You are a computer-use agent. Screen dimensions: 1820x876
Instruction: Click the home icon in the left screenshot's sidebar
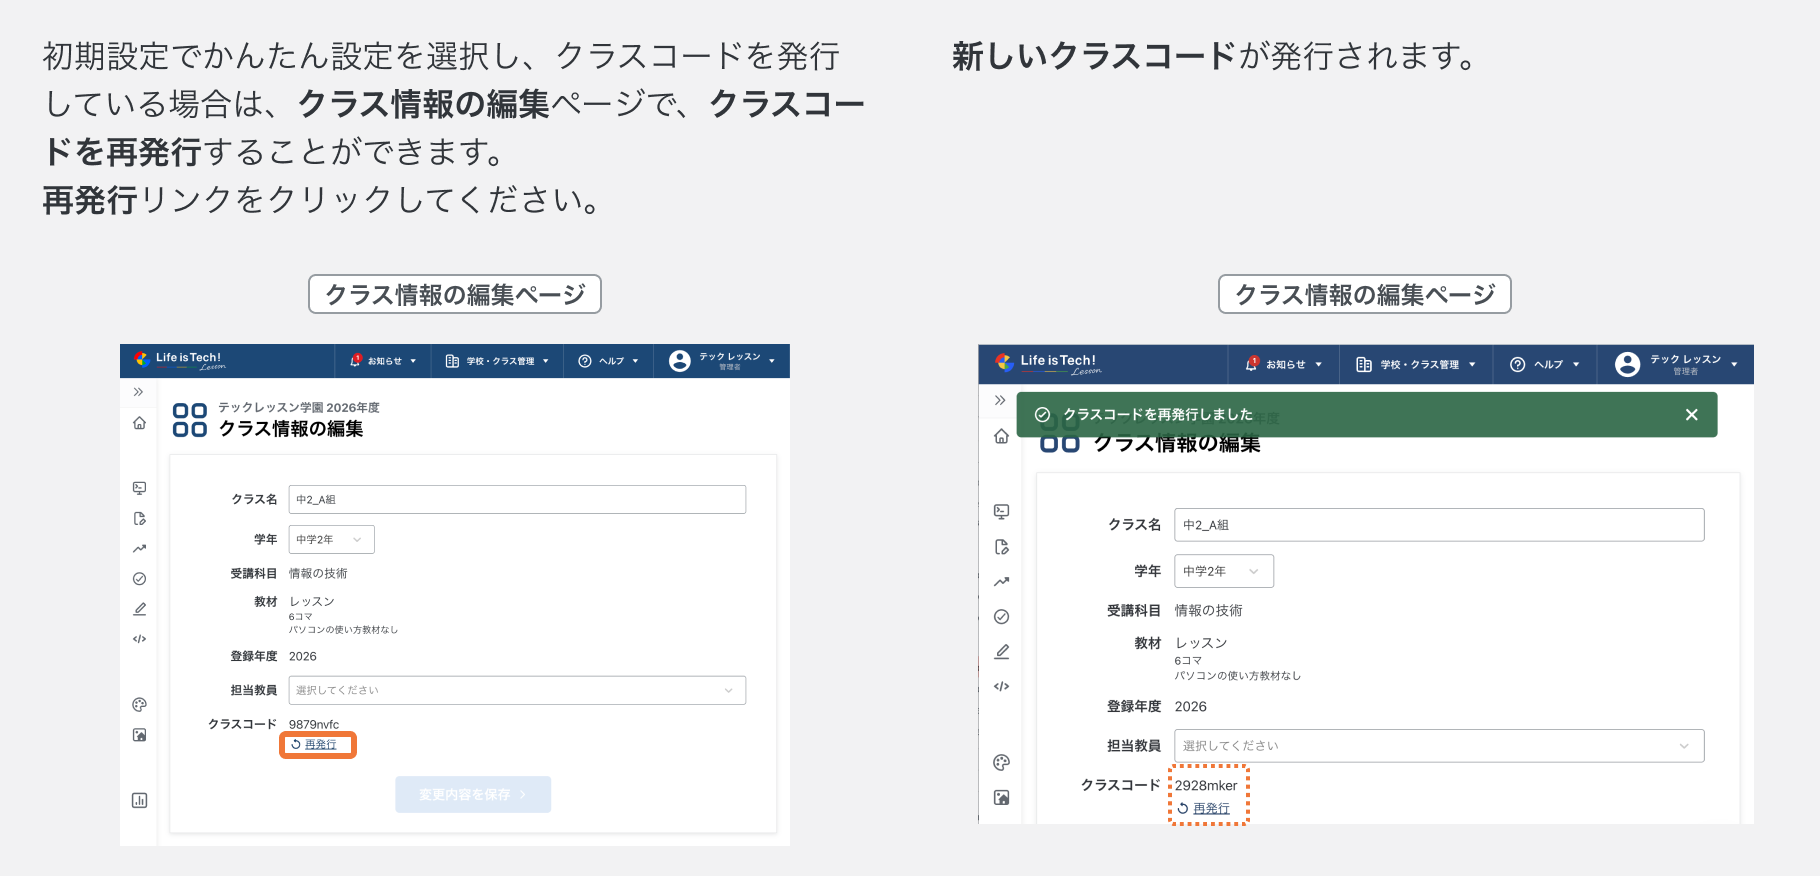point(139,423)
